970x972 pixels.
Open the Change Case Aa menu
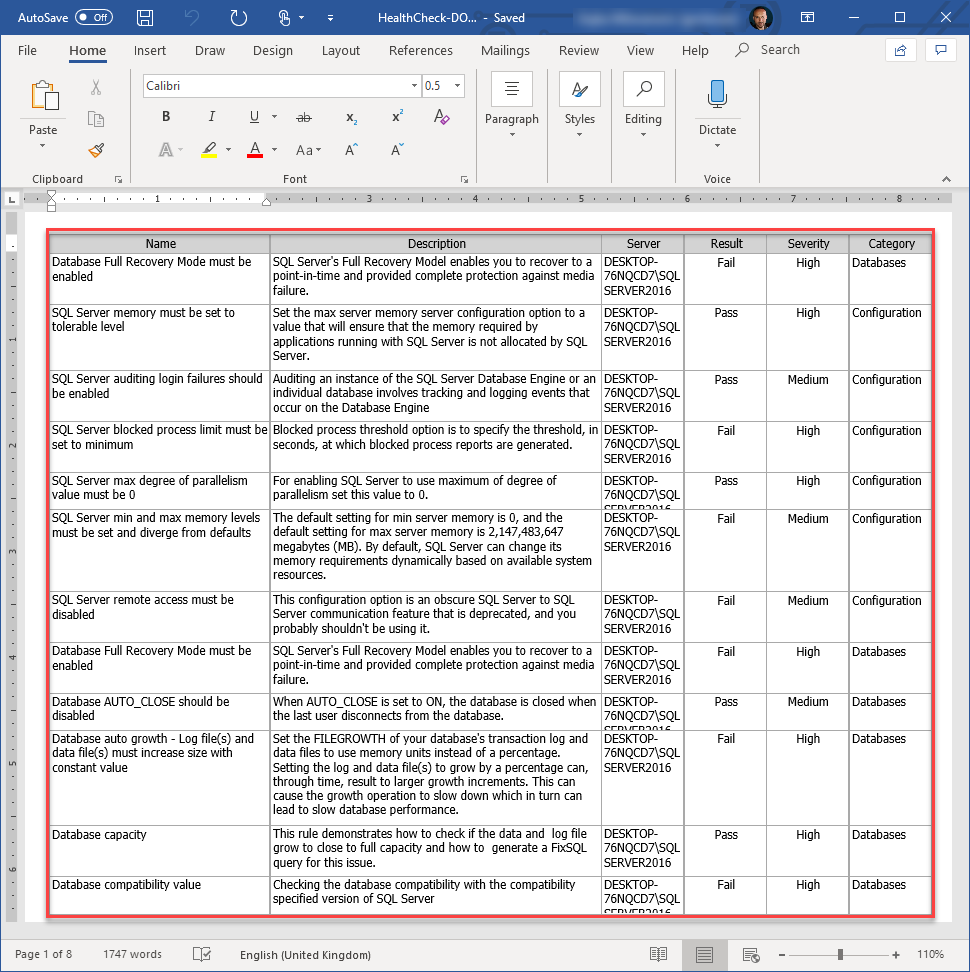[x=308, y=150]
